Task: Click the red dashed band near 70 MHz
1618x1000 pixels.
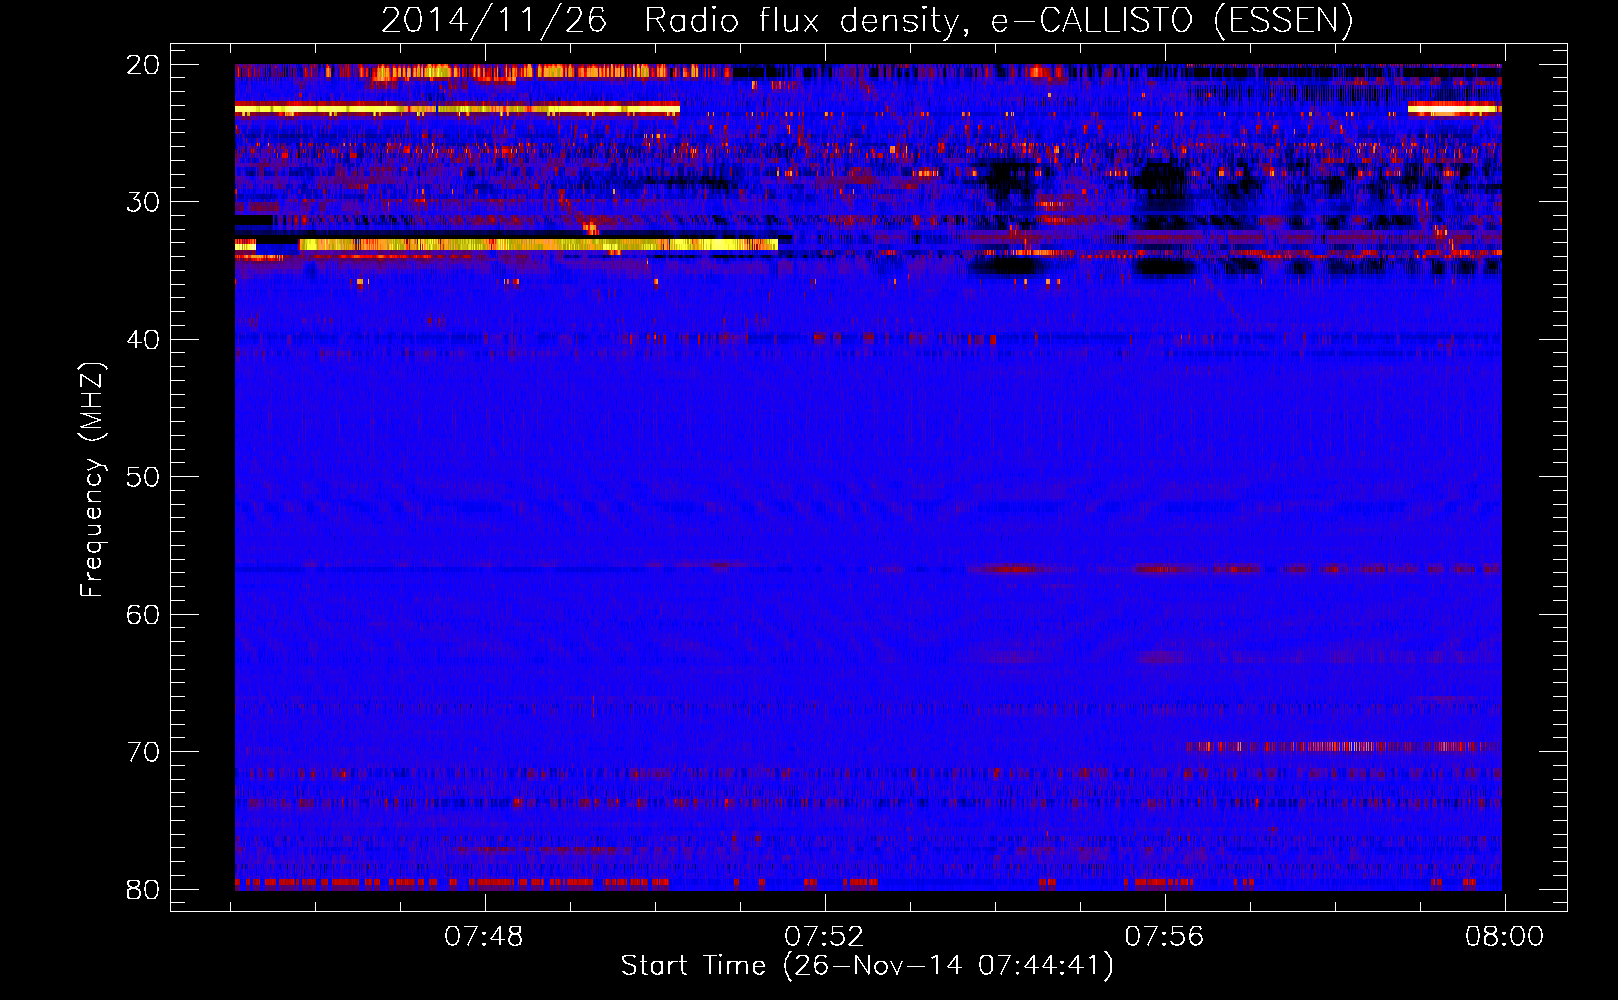Action: click(1345, 746)
